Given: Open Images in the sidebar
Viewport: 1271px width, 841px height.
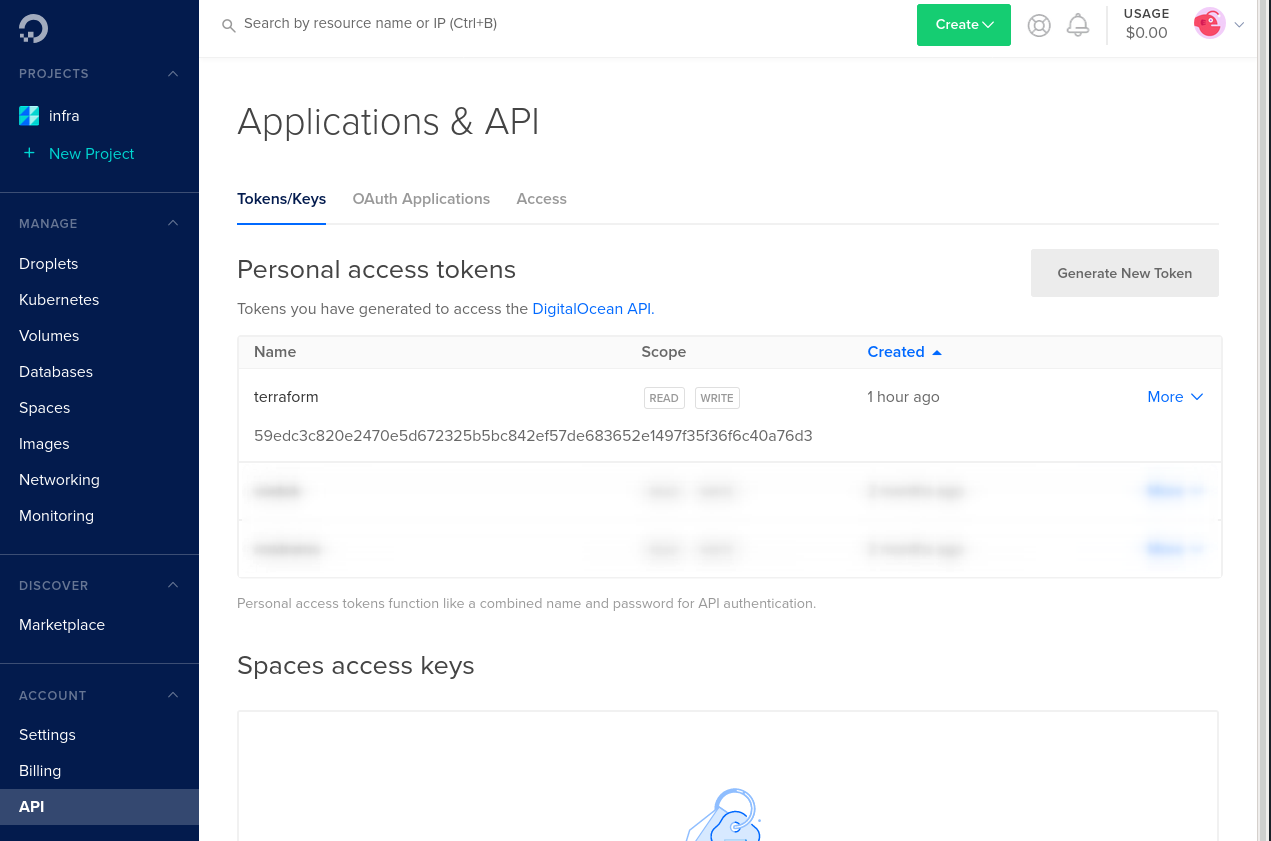Looking at the screenshot, I should pos(44,444).
